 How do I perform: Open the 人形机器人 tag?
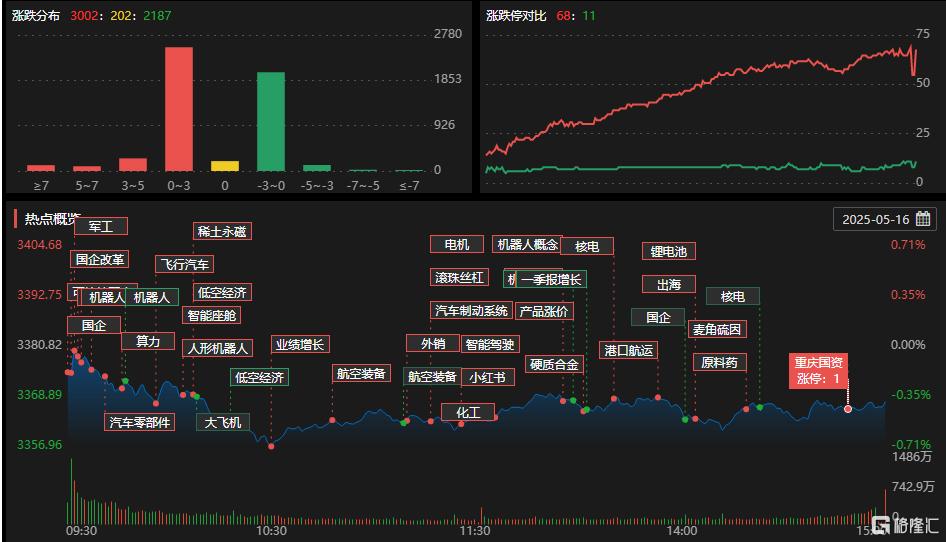pyautogui.click(x=217, y=348)
